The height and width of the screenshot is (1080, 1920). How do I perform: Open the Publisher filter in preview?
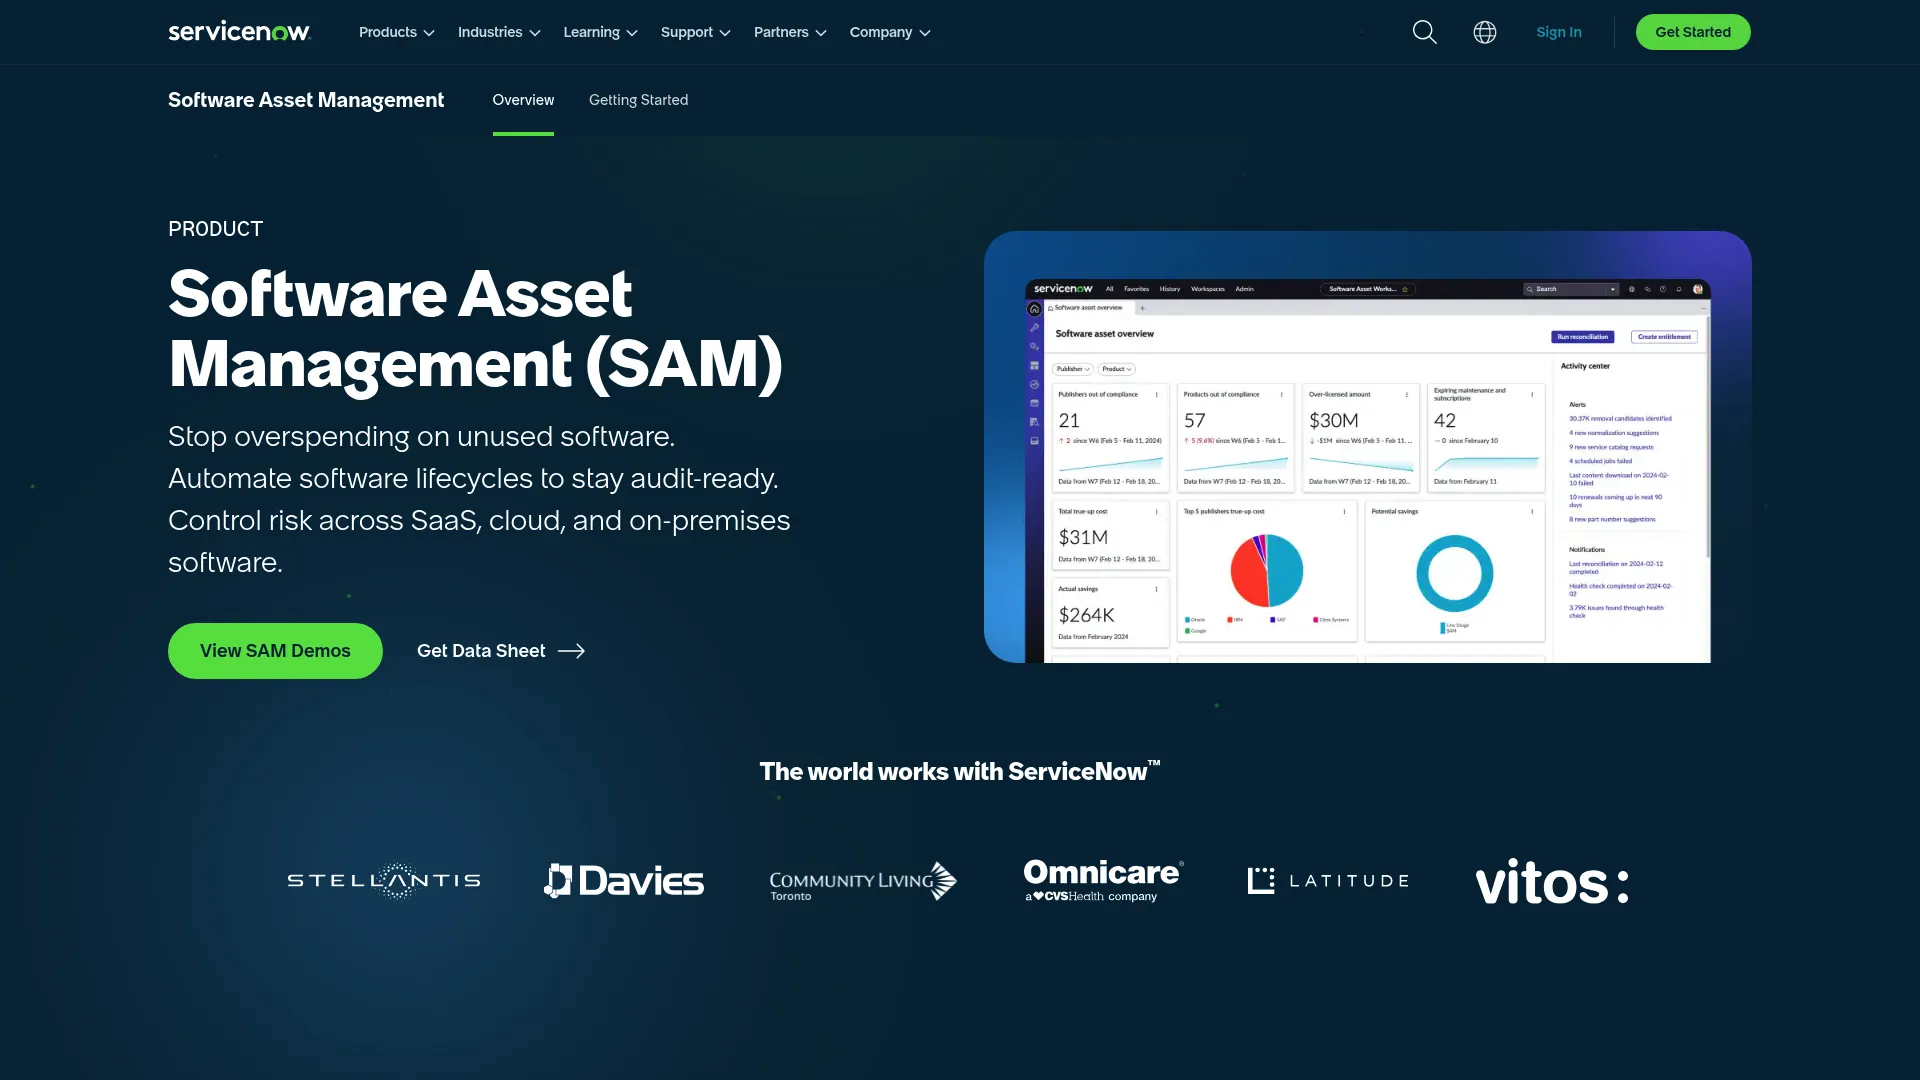click(x=1073, y=369)
